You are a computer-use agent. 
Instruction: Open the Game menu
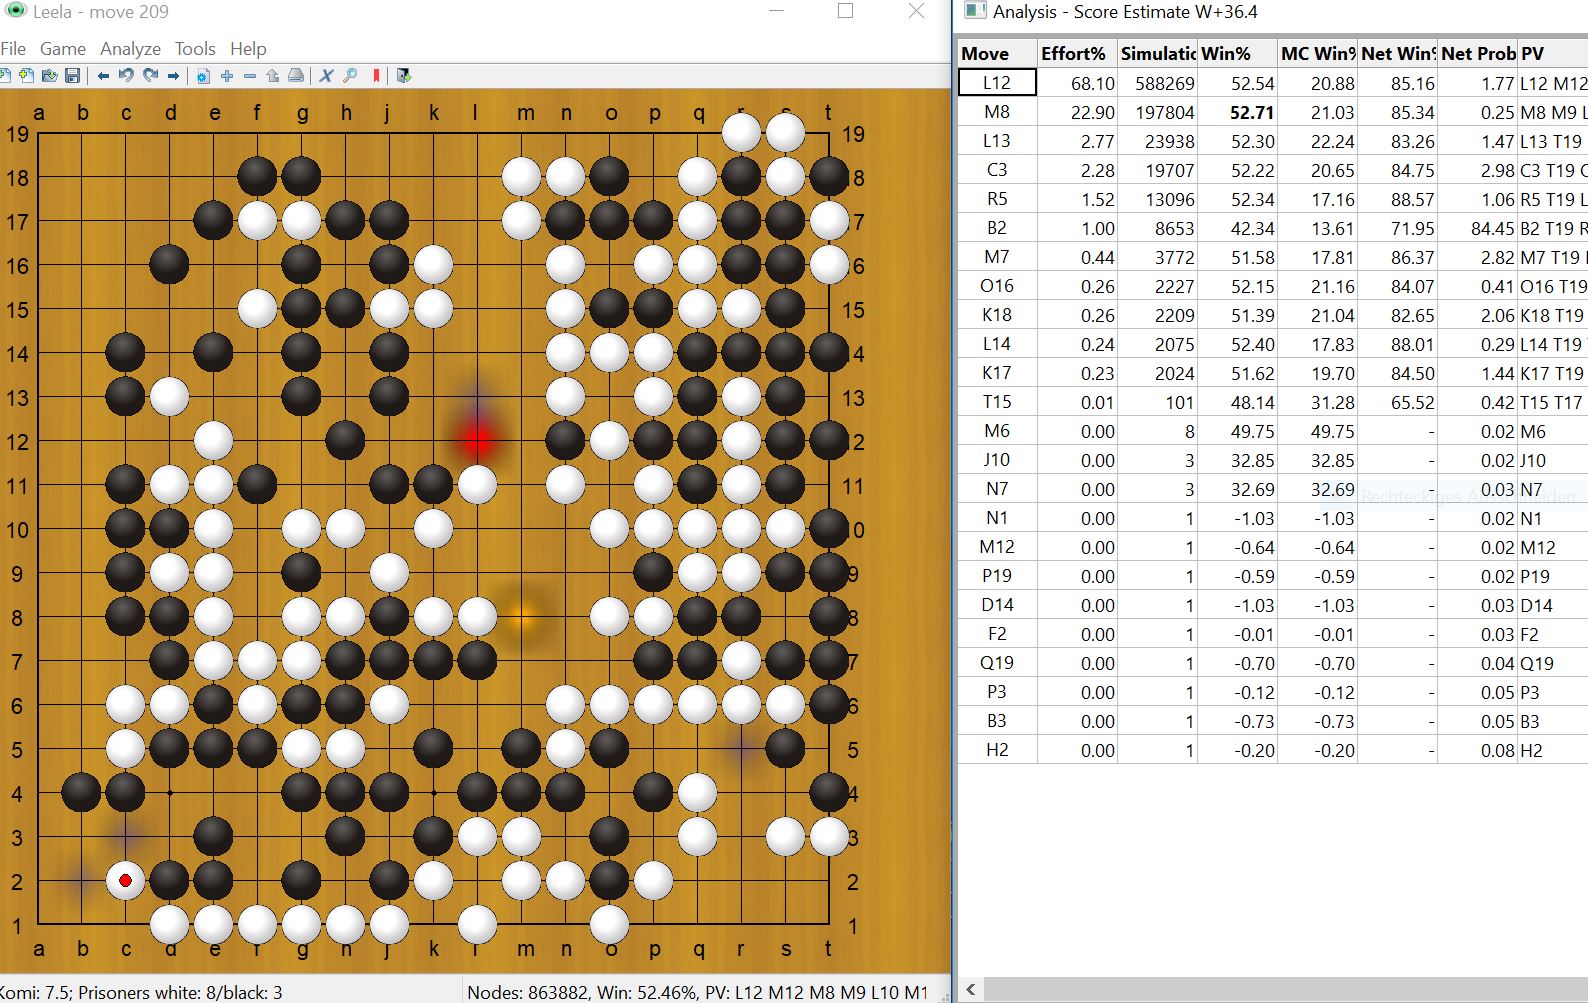tap(63, 49)
